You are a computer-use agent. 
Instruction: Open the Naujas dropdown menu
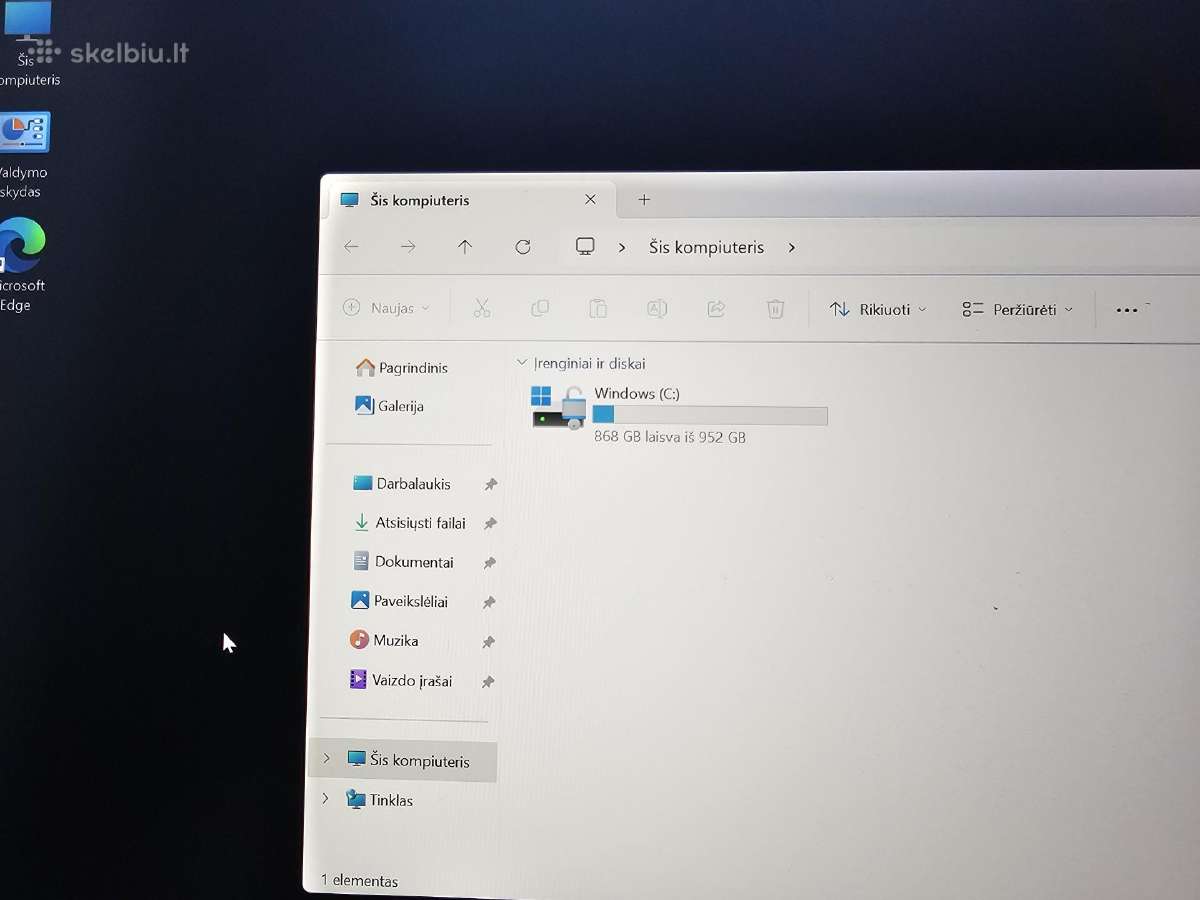coord(386,308)
